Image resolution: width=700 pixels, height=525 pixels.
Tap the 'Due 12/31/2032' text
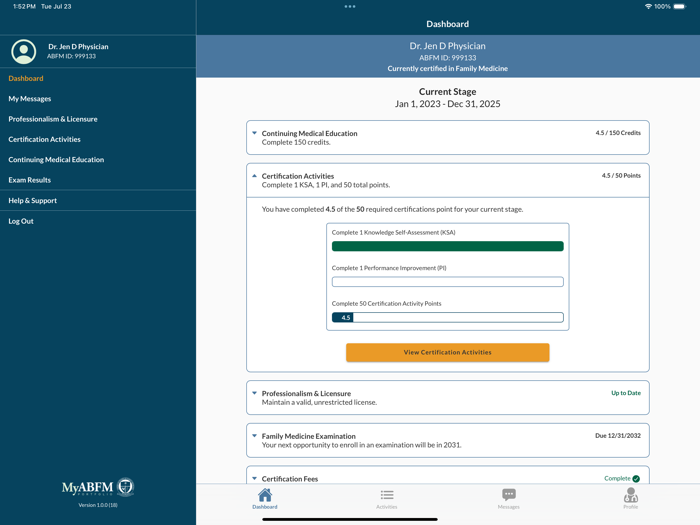coord(618,436)
